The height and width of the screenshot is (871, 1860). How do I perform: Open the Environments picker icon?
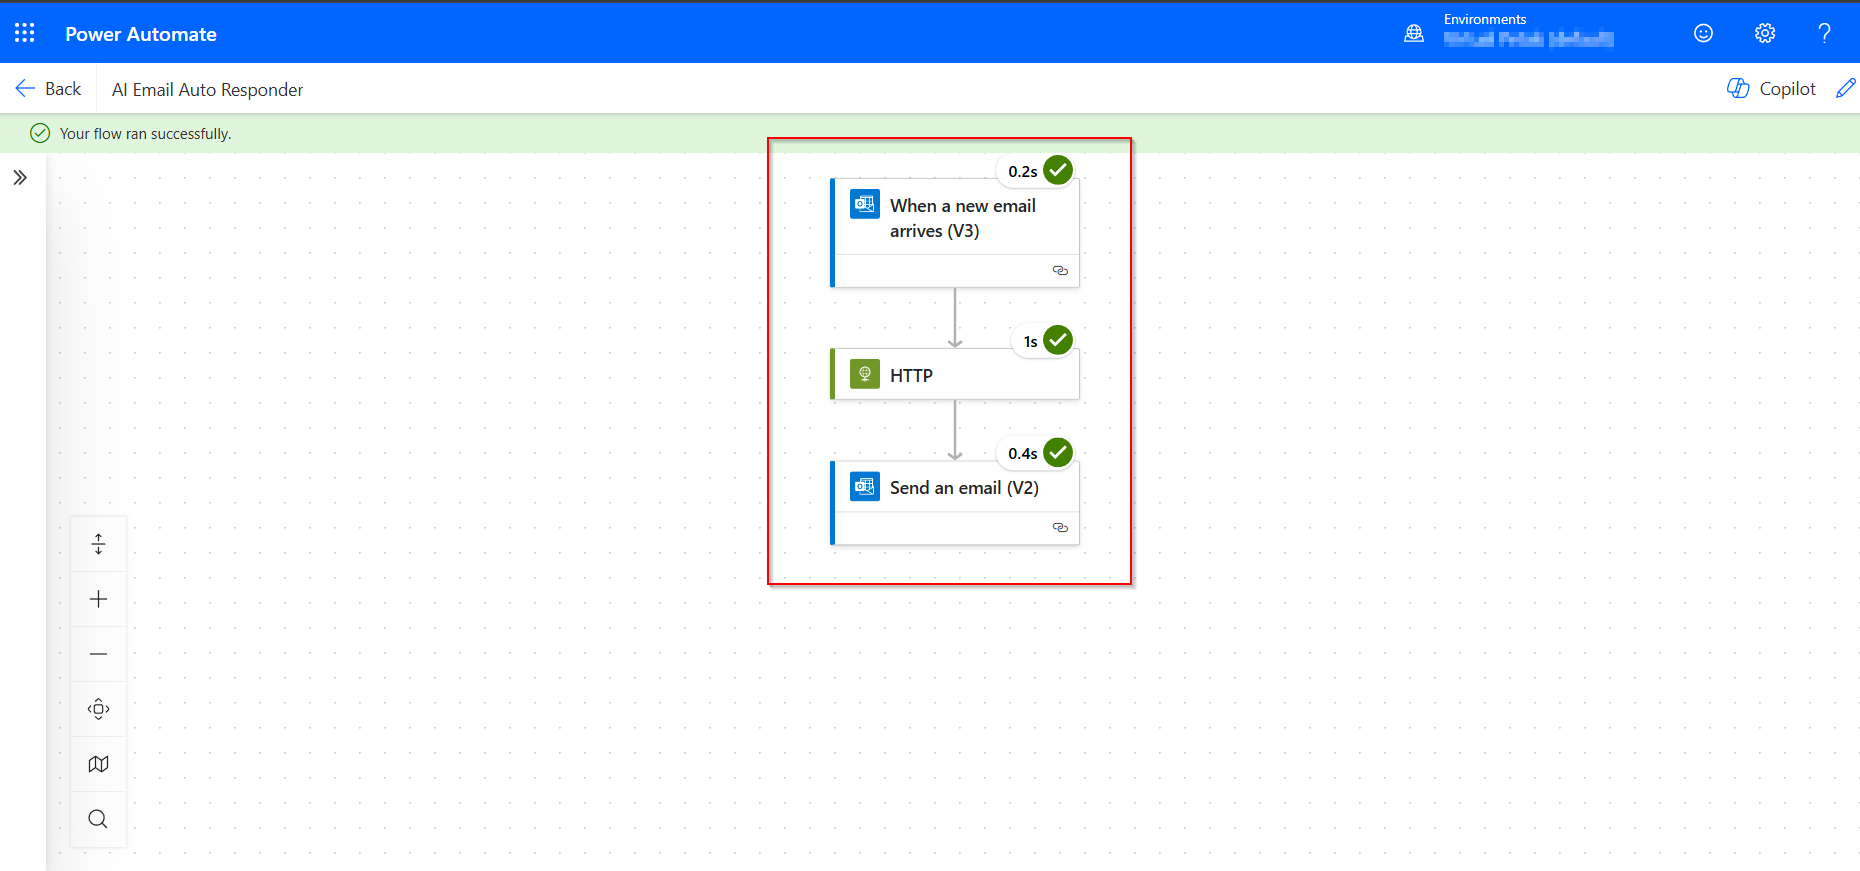pyautogui.click(x=1414, y=33)
